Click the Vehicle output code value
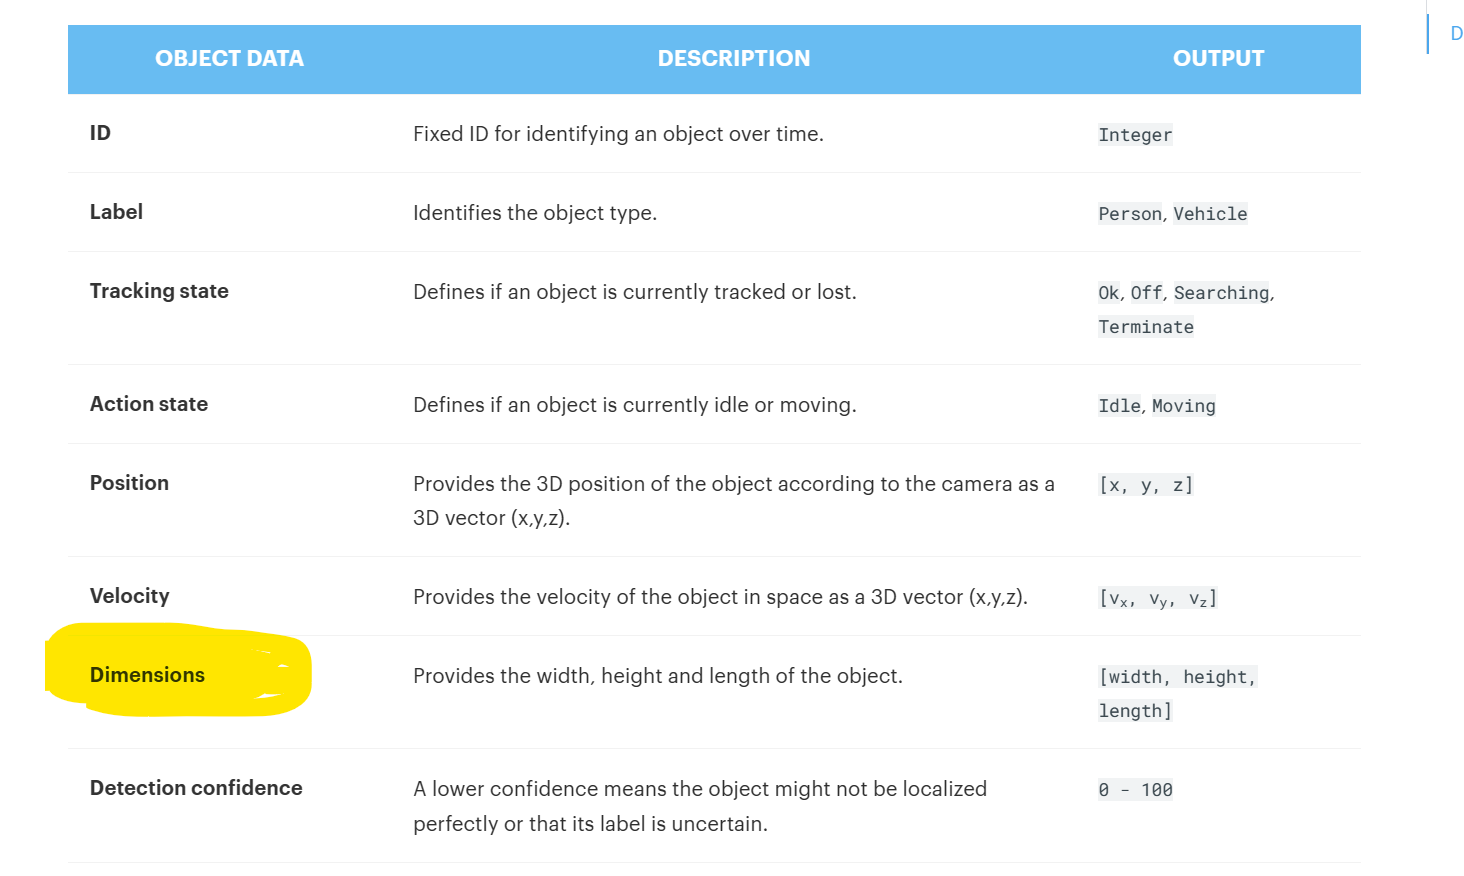Screen dimensions: 1464x876 [x=1210, y=214]
